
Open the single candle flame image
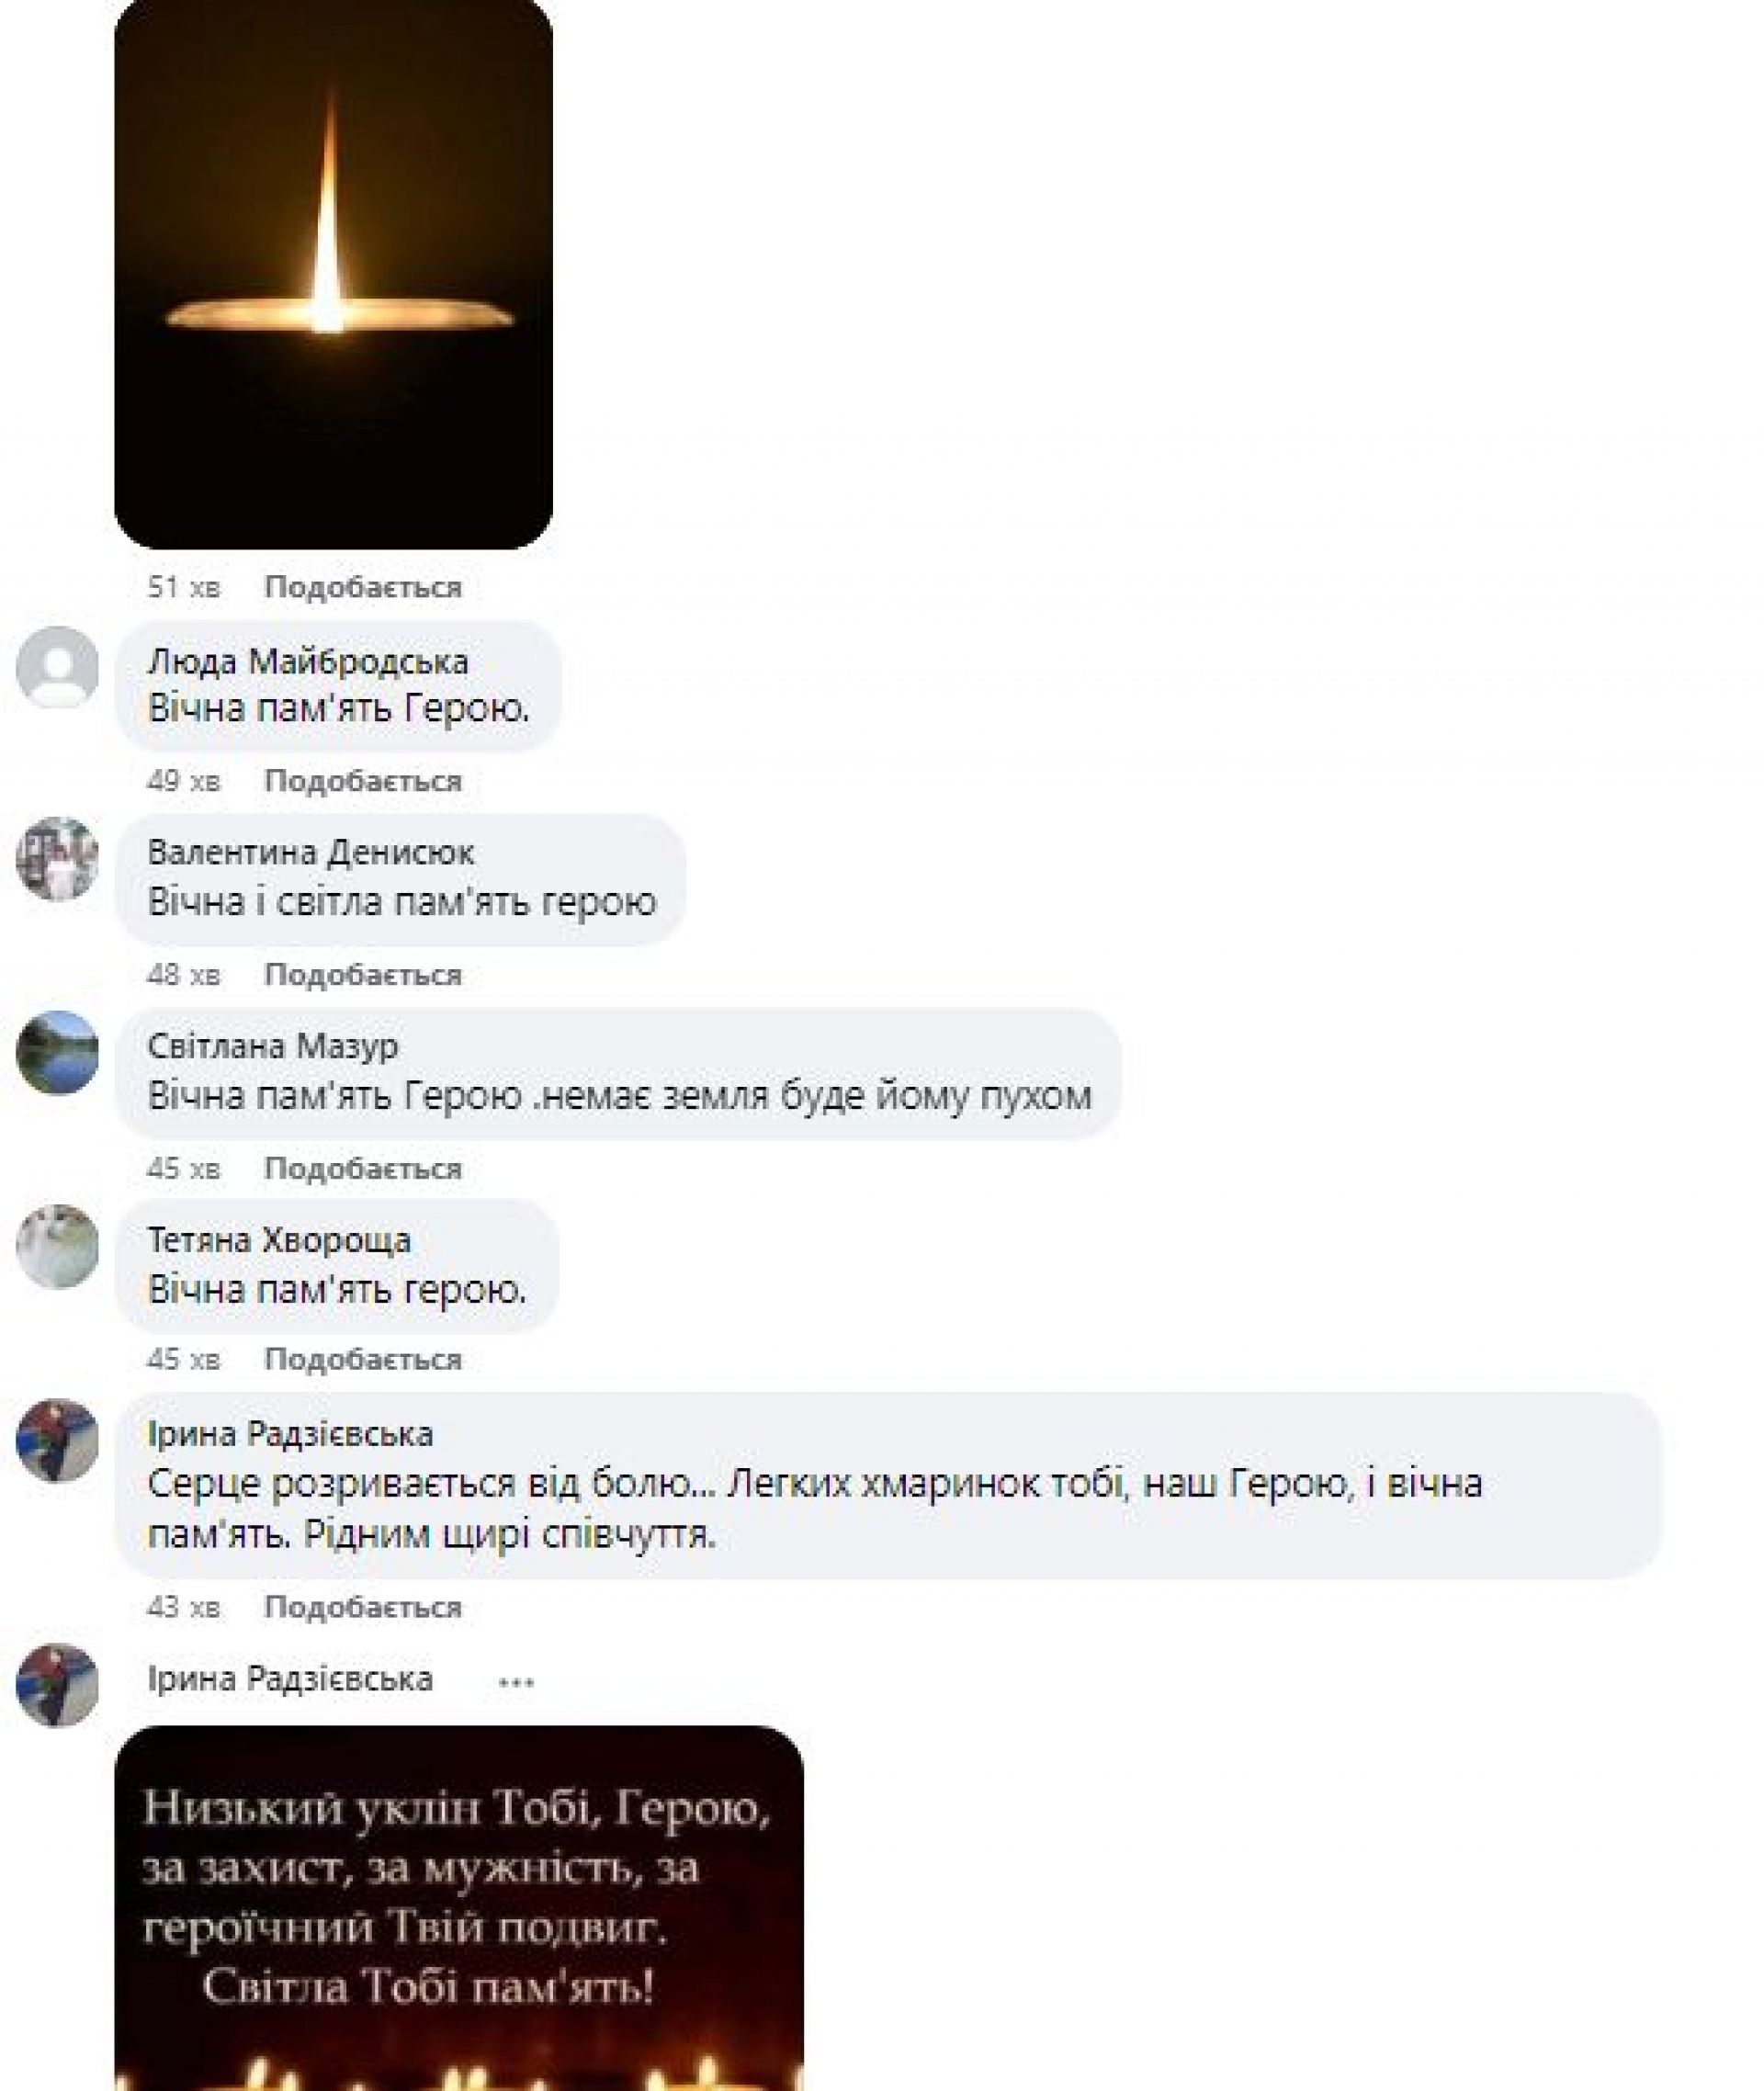[x=334, y=273]
